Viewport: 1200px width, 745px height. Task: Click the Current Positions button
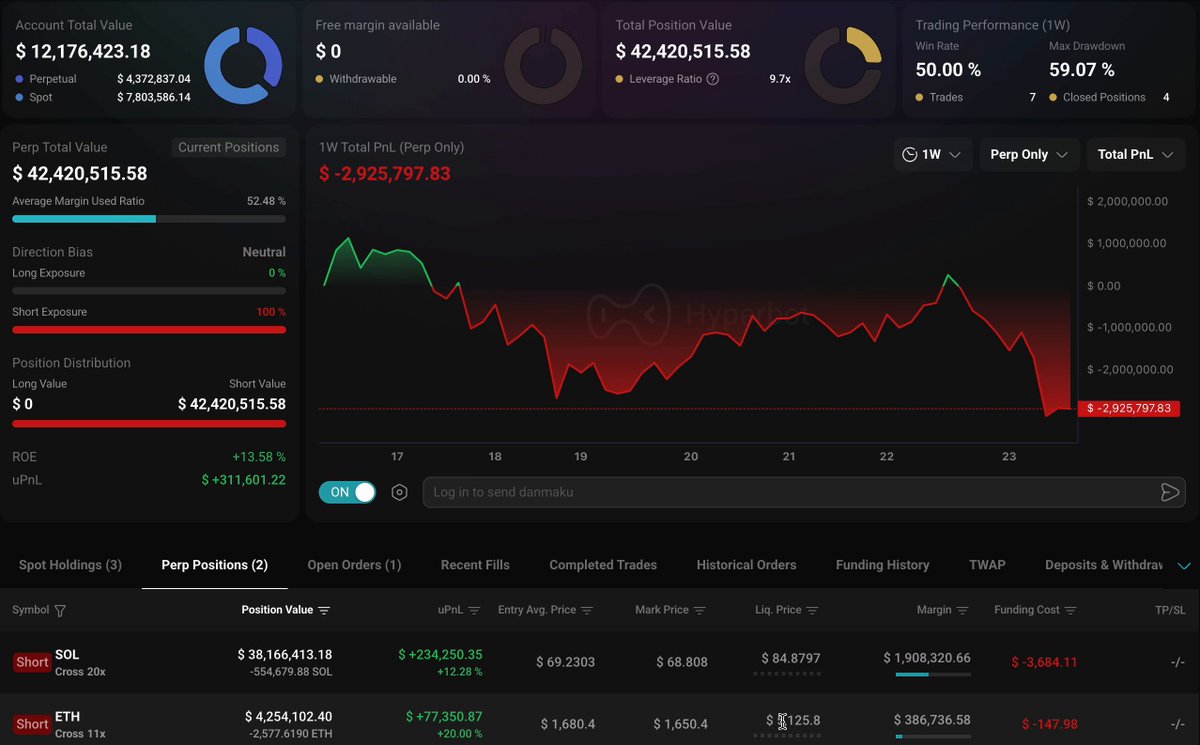(x=229, y=147)
